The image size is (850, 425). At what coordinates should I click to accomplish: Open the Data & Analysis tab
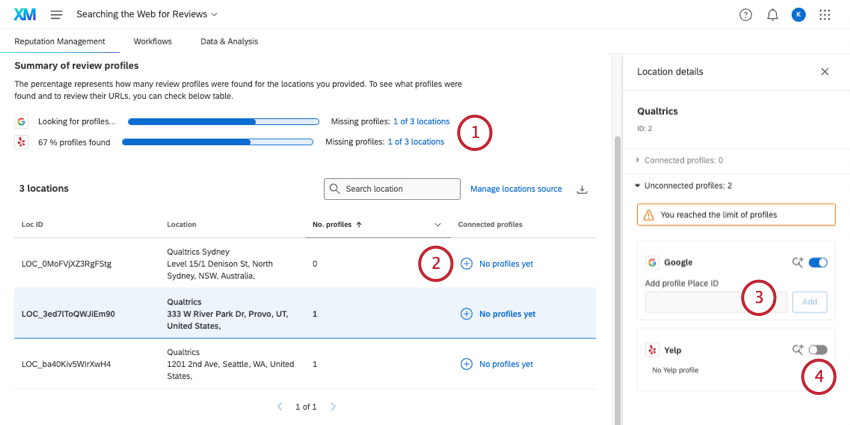pyautogui.click(x=229, y=41)
